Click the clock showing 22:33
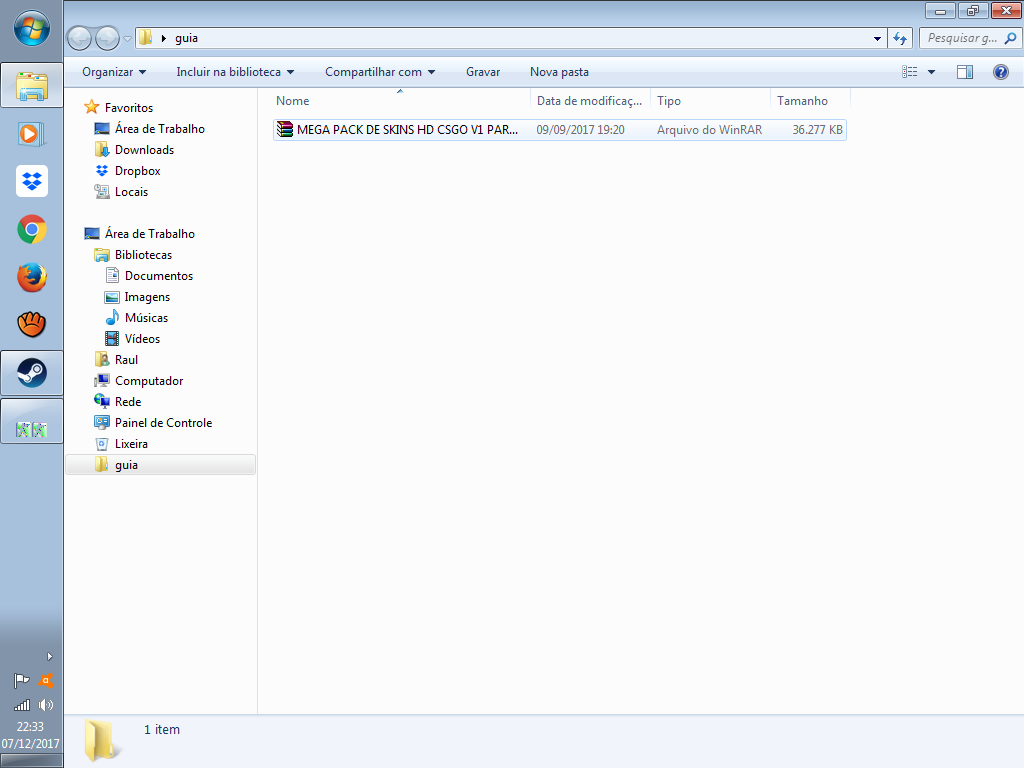 tap(31, 726)
